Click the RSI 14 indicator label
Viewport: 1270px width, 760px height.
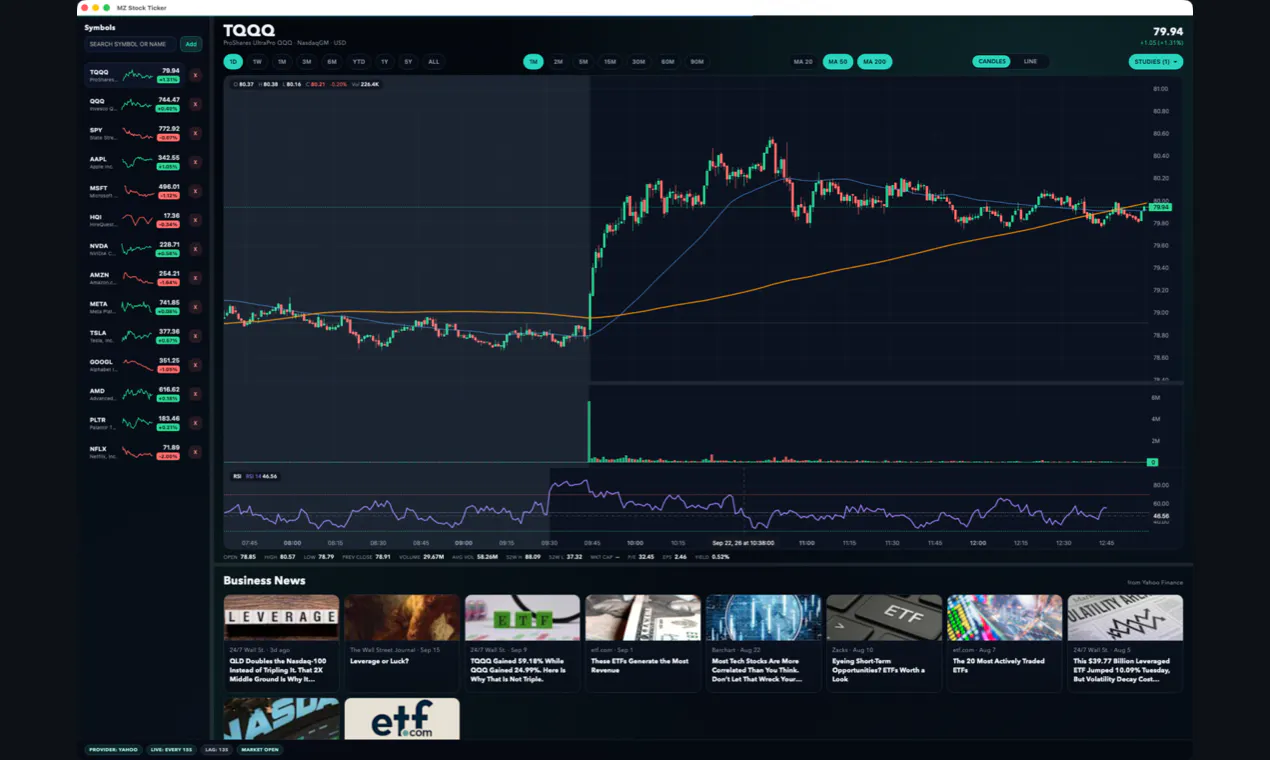click(255, 476)
